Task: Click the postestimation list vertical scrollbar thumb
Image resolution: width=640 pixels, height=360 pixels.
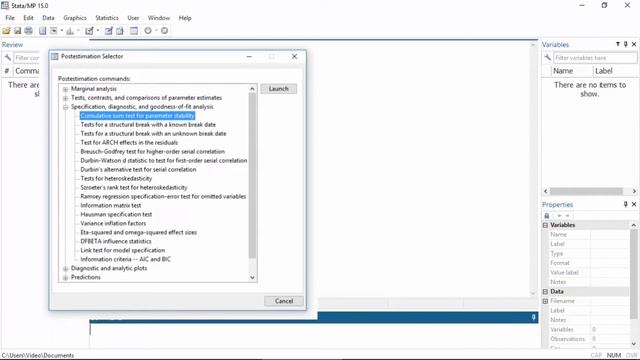Action: pyautogui.click(x=252, y=176)
